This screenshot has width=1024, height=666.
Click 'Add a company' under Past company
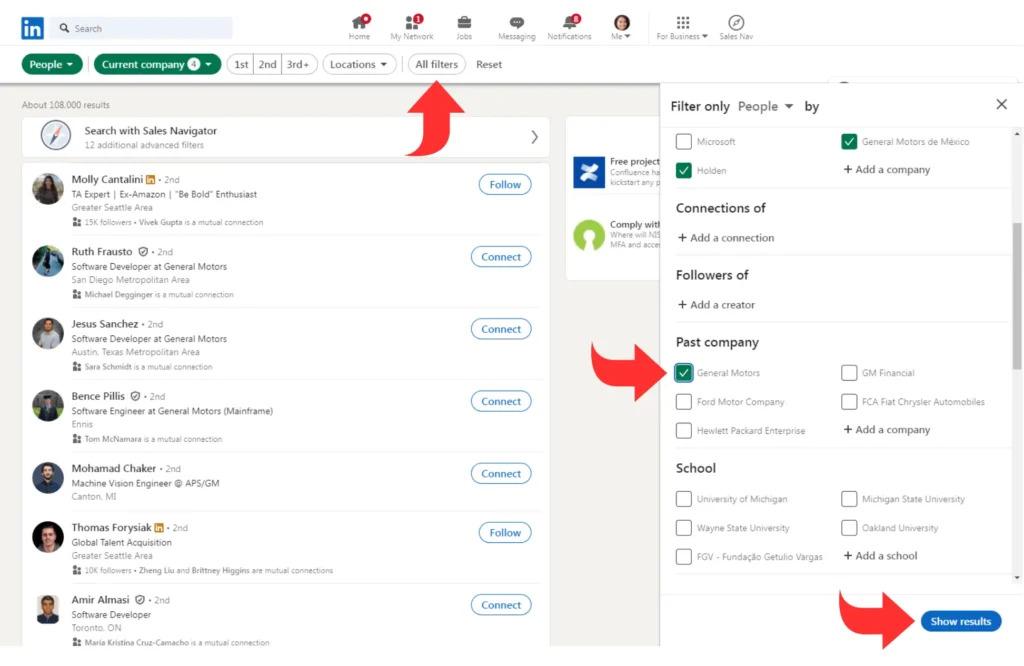click(886, 429)
